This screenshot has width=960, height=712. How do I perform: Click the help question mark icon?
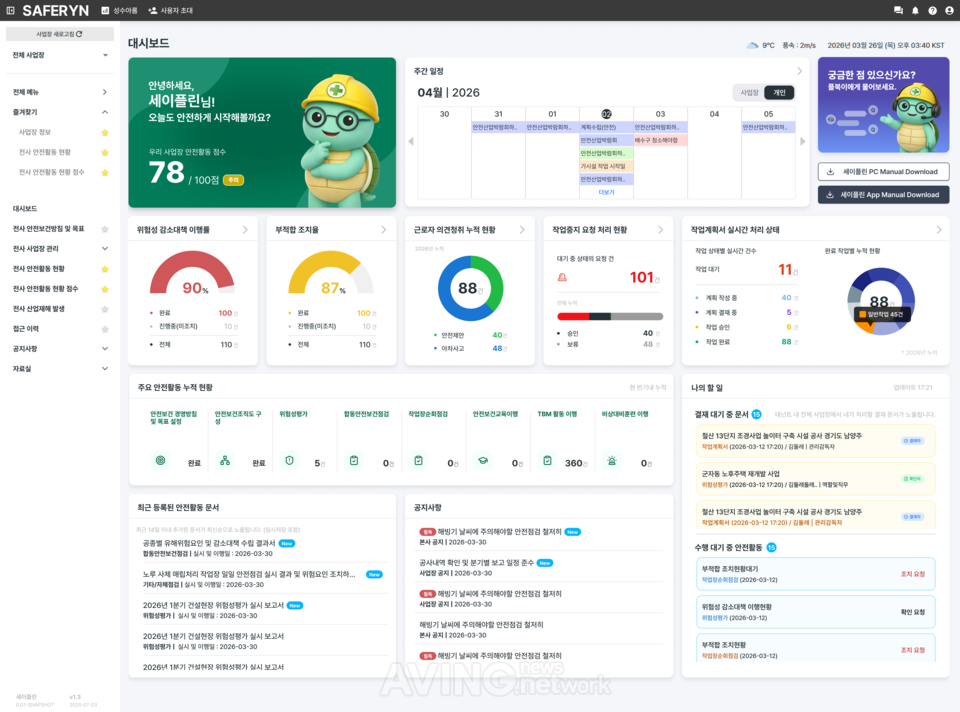932,10
